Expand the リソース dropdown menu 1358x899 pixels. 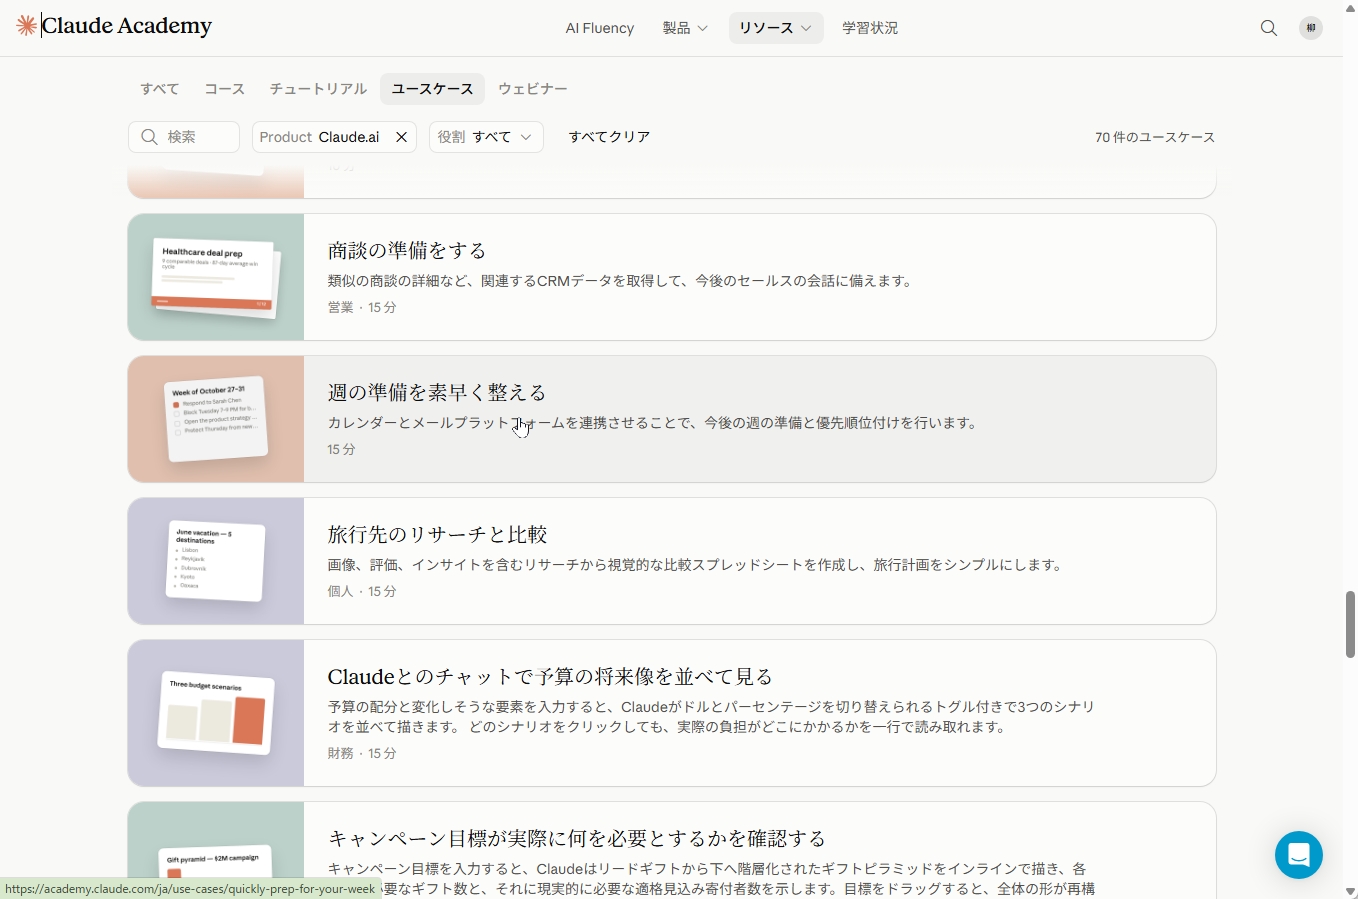point(776,28)
